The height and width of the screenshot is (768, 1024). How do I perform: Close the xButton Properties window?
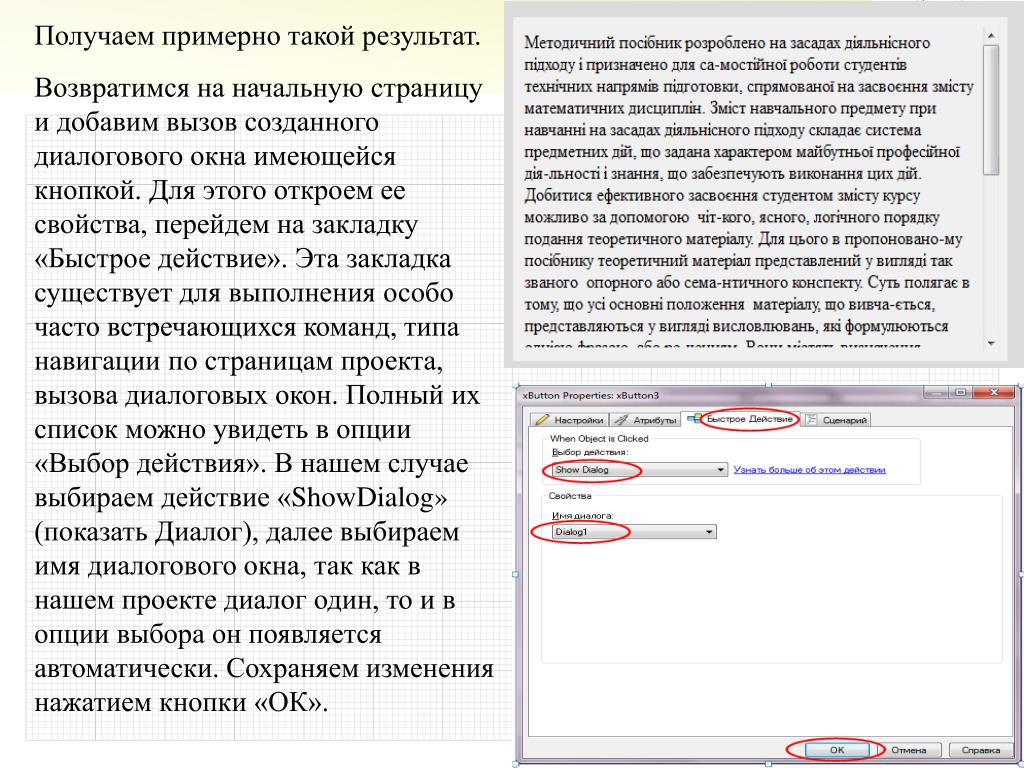coord(993,392)
